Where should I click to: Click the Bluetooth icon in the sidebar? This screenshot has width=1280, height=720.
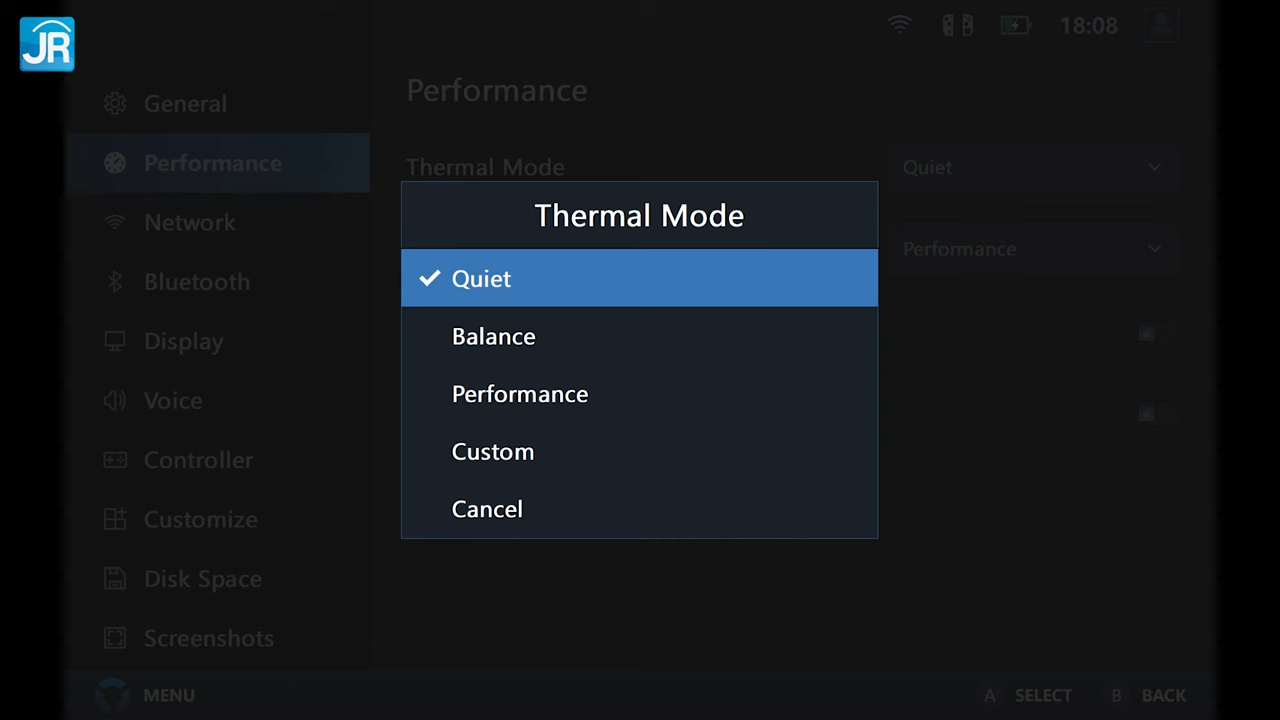[115, 282]
